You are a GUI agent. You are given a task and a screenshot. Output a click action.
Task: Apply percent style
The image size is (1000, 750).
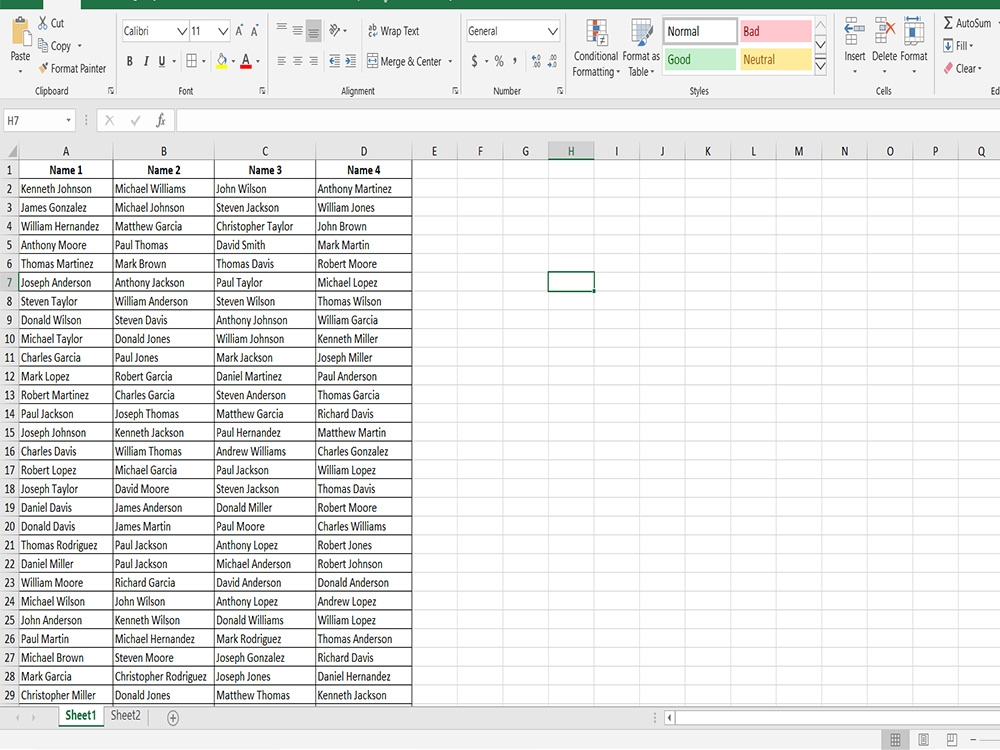click(499, 61)
